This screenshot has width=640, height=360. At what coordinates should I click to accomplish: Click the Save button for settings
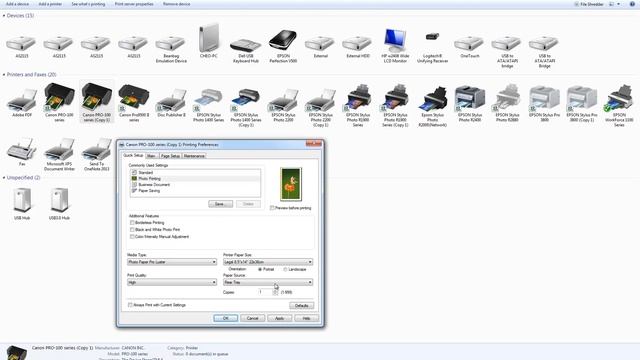click(x=220, y=204)
